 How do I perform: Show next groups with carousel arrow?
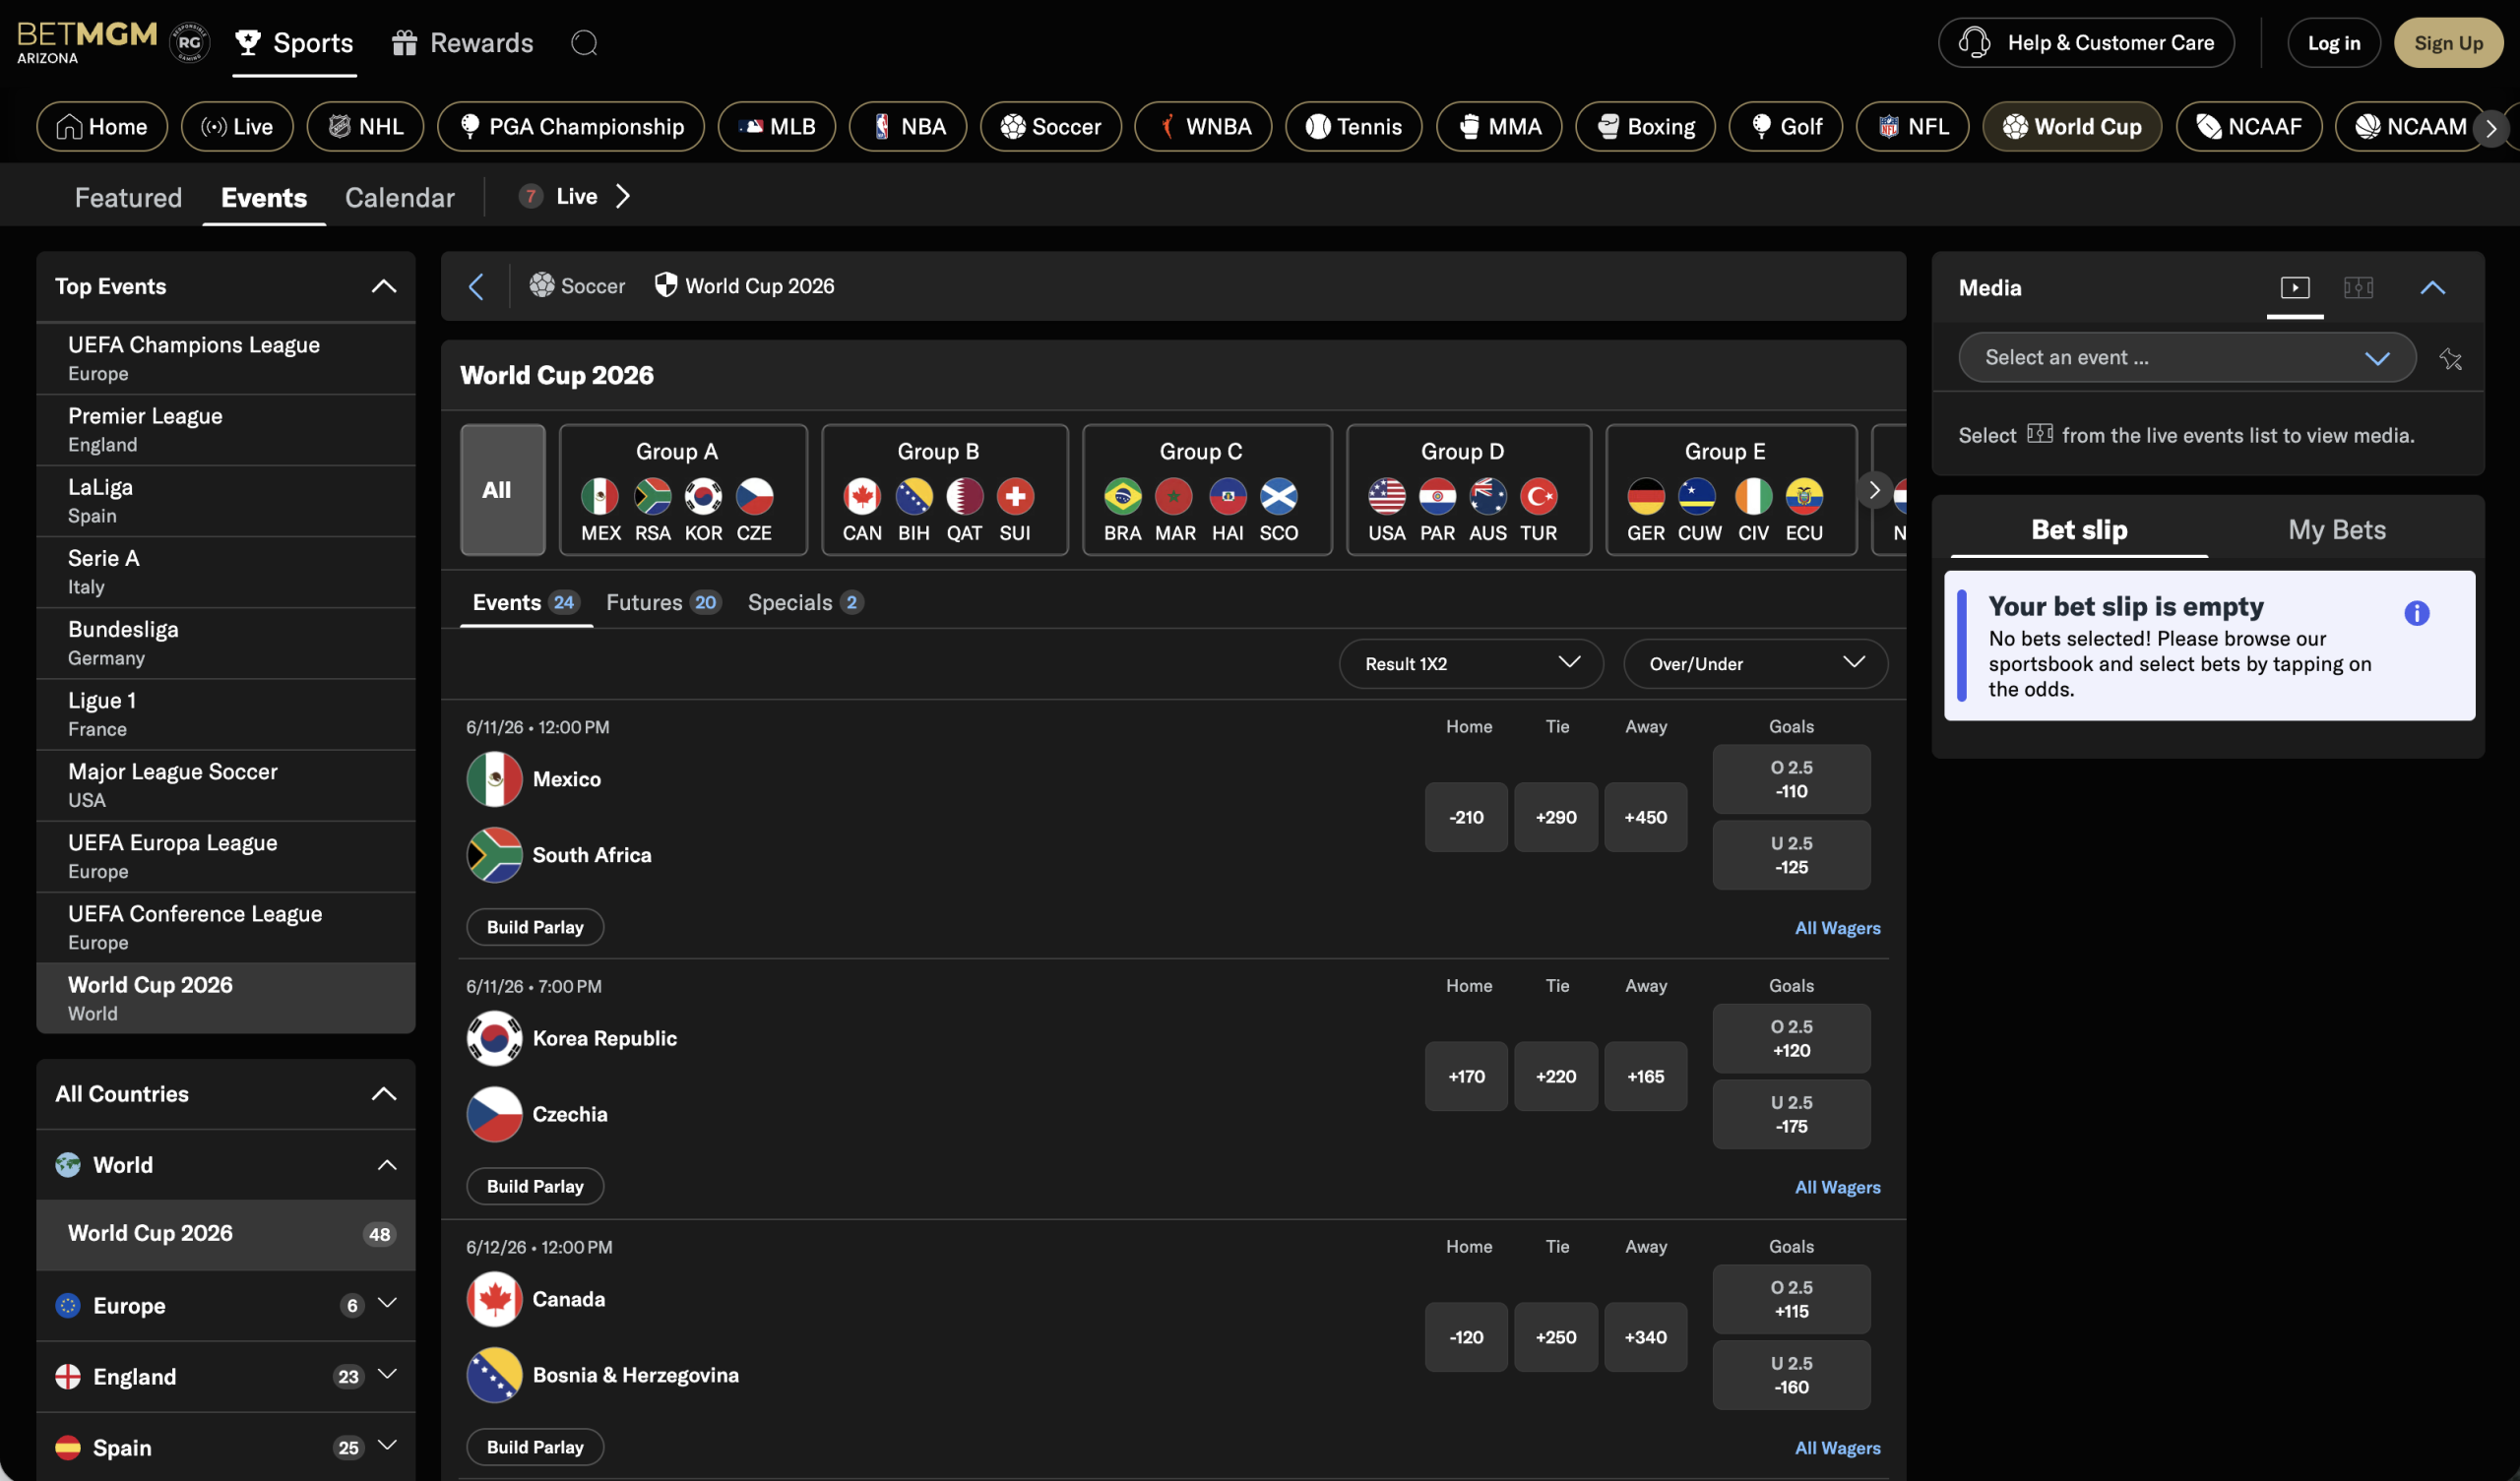click(1874, 490)
